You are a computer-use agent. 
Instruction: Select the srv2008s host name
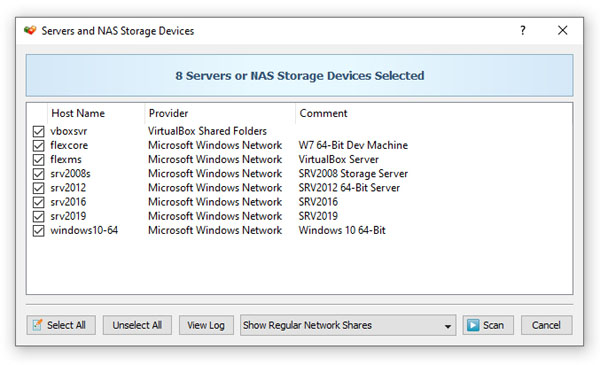70,174
